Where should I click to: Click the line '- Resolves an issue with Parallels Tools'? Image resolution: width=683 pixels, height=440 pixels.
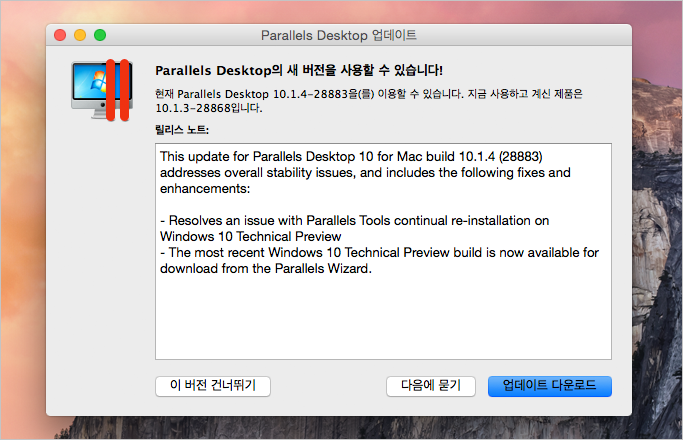click(355, 221)
